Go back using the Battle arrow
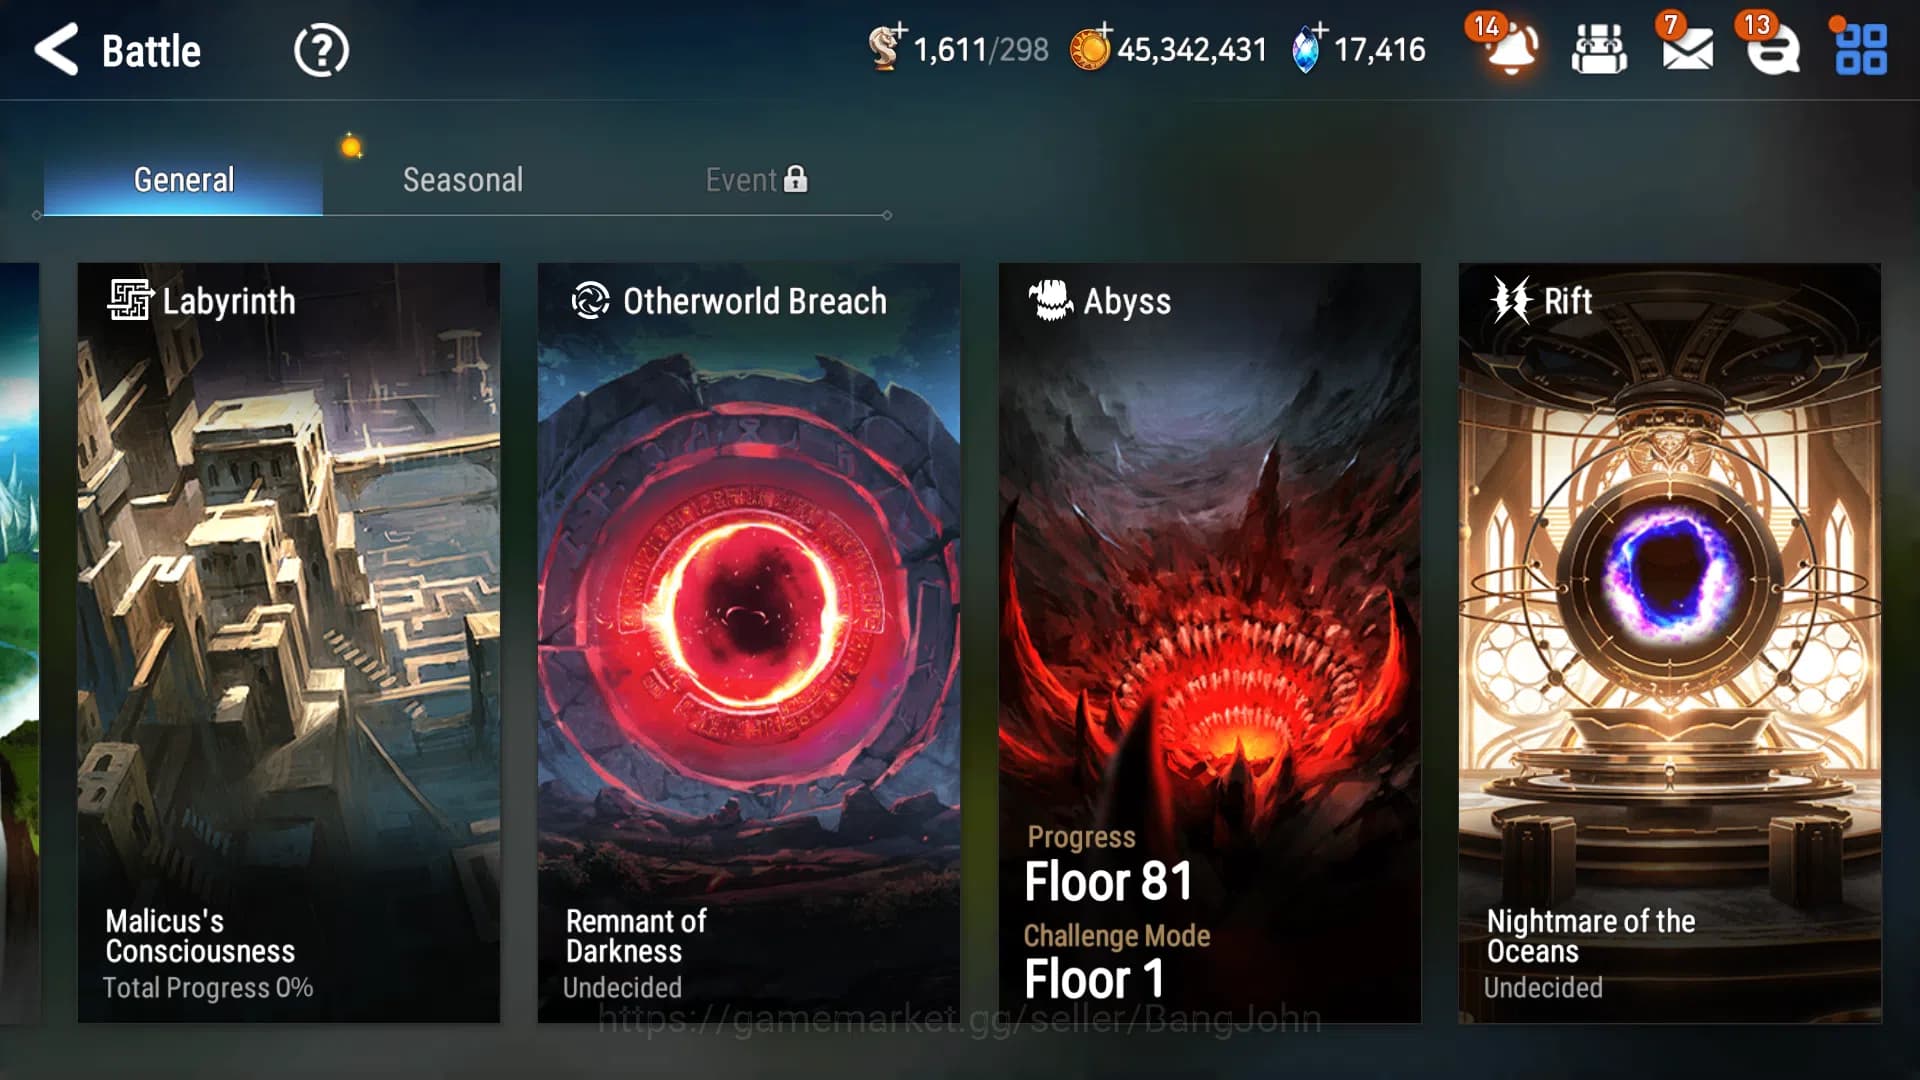1920x1080 pixels. [x=56, y=50]
